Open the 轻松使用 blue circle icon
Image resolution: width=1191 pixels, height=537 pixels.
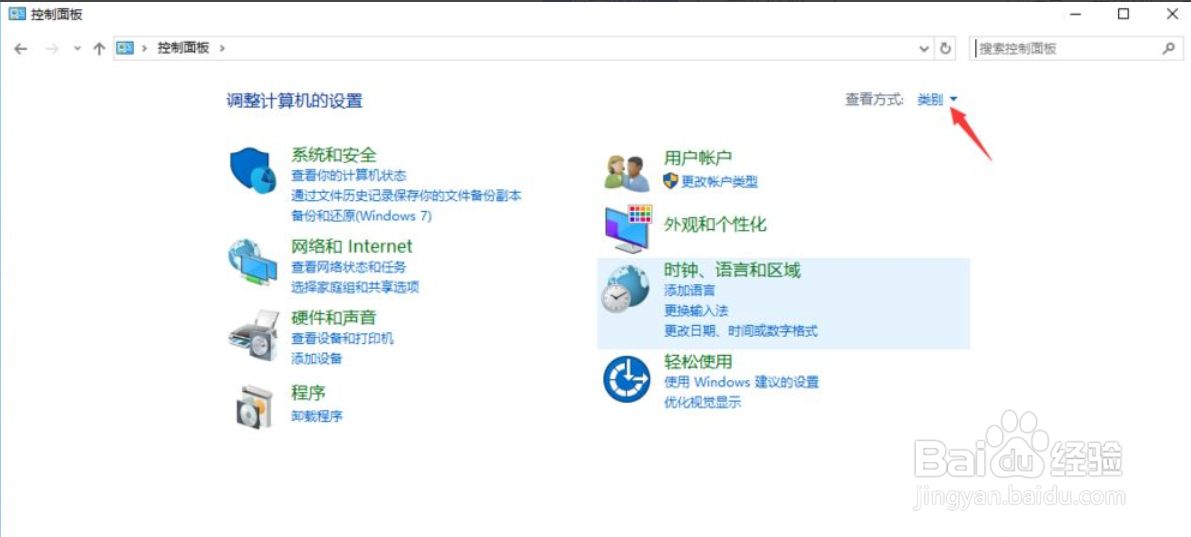(x=627, y=380)
